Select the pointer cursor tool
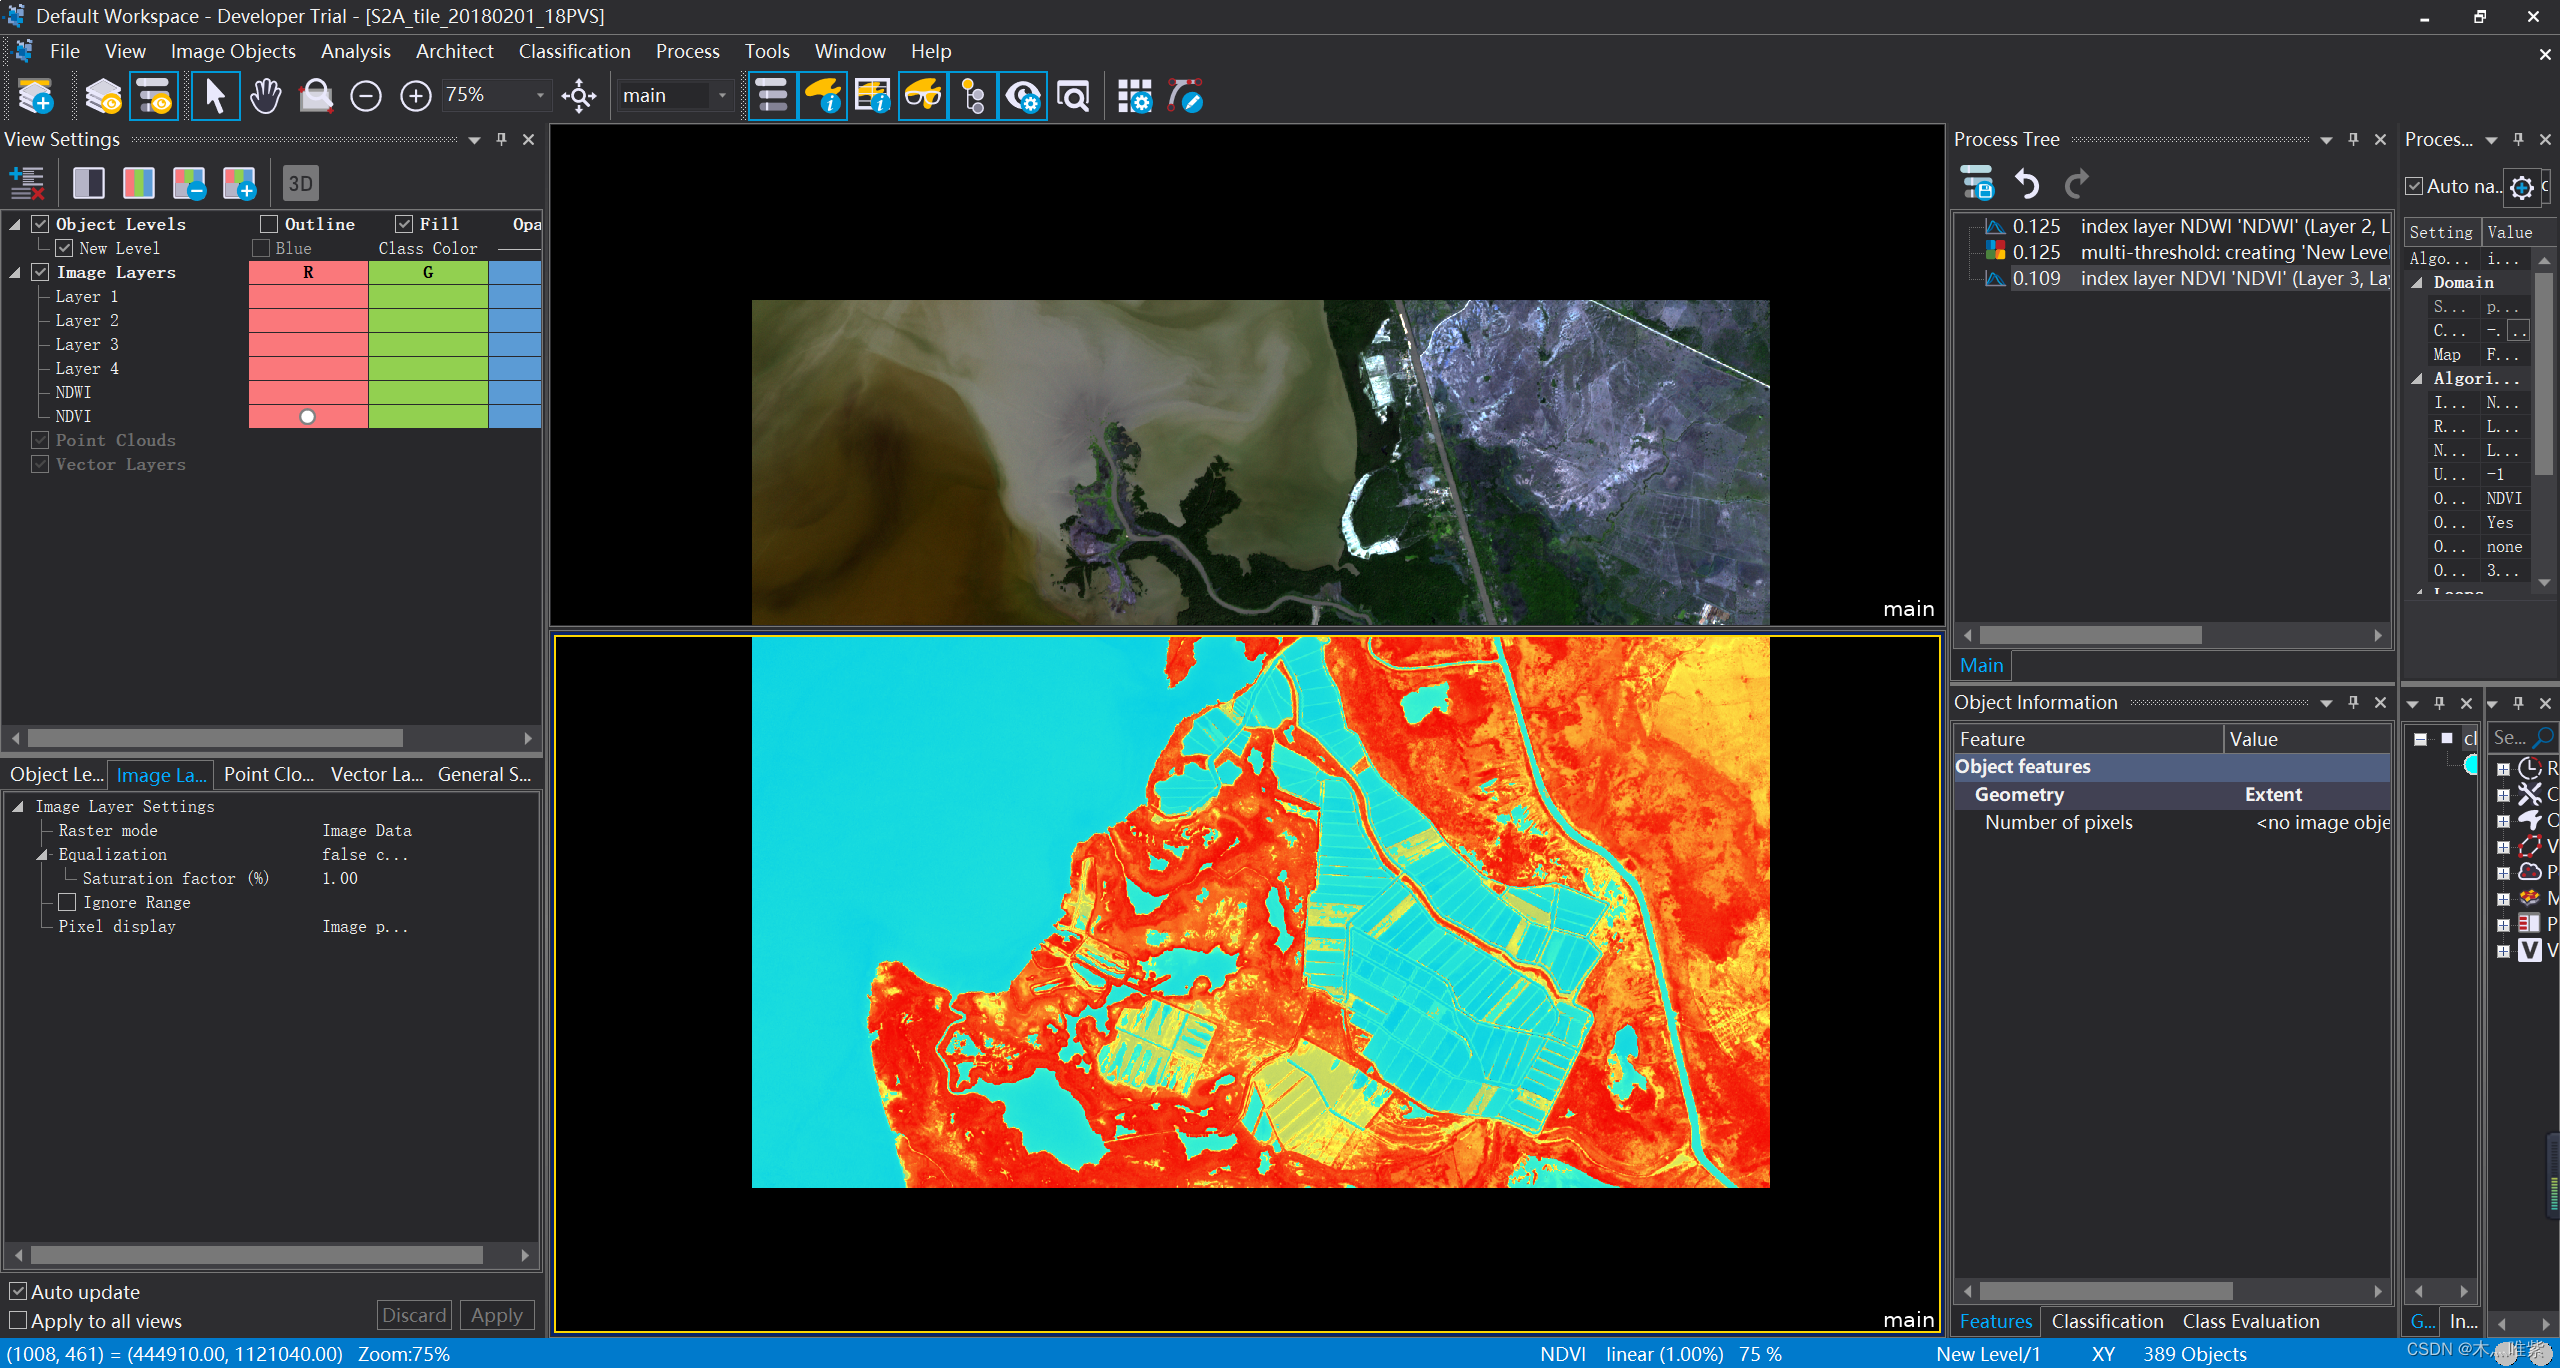The height and width of the screenshot is (1368, 2560). (214, 96)
